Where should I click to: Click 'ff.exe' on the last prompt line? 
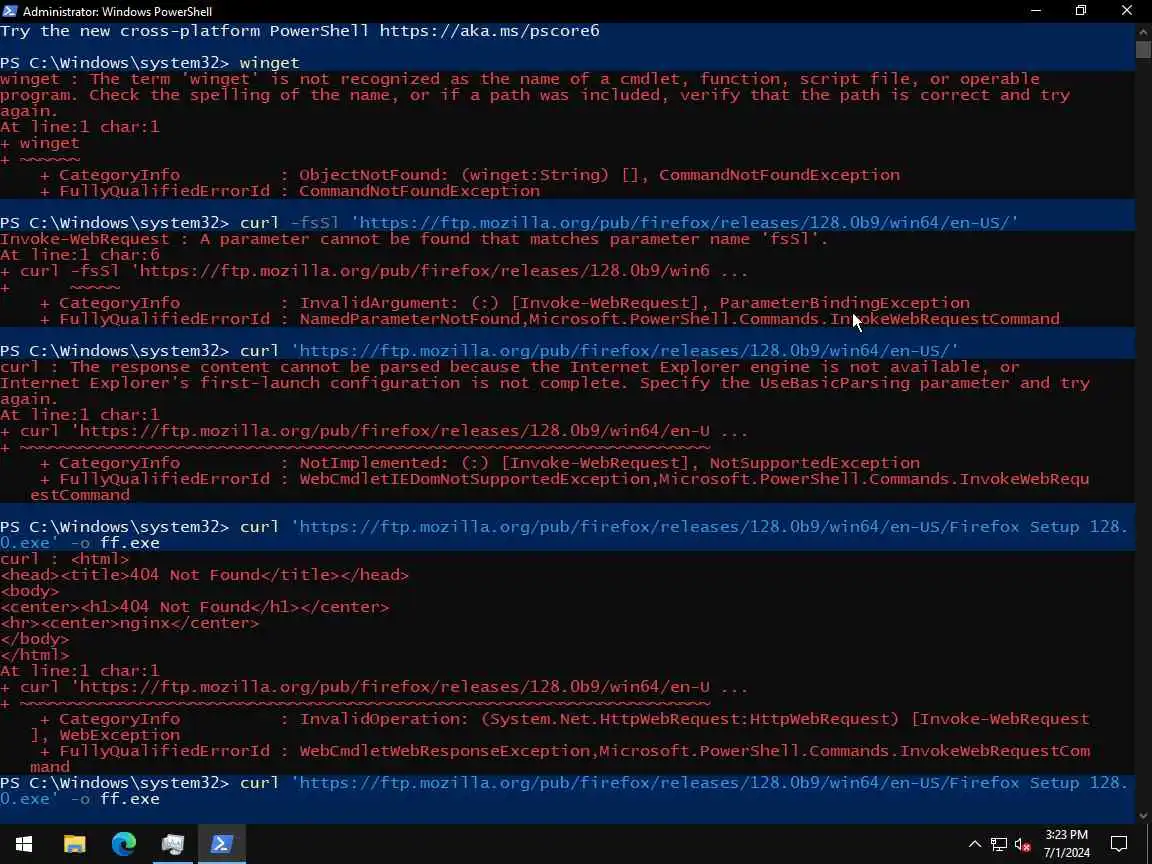click(x=130, y=799)
